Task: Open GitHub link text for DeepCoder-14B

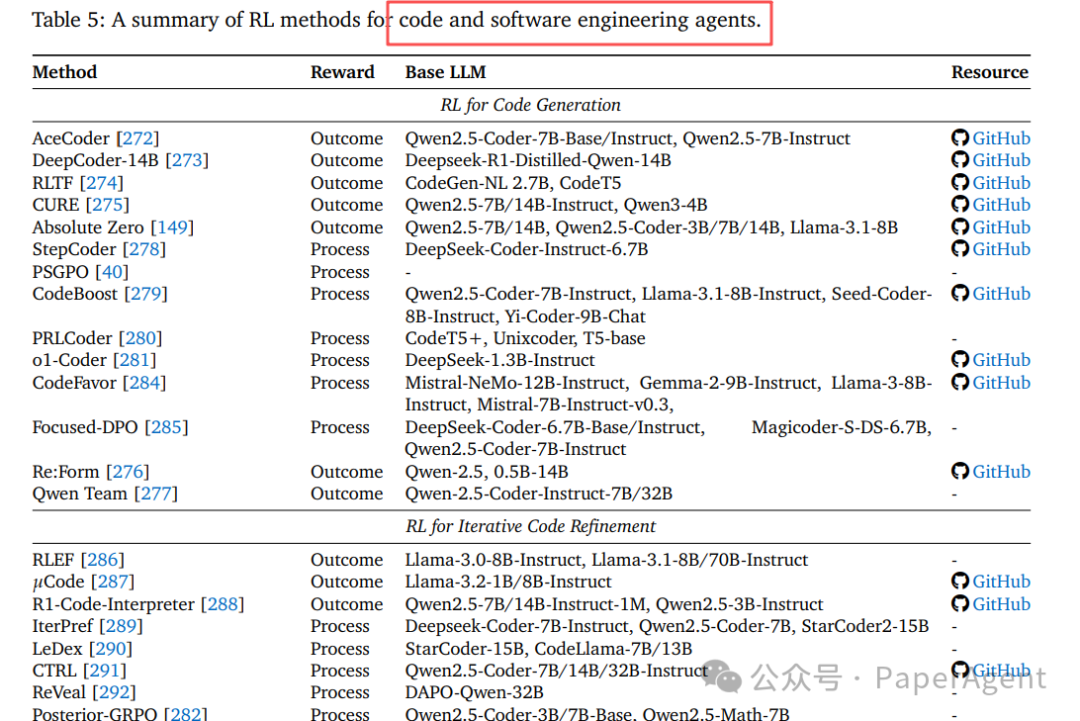Action: tap(1001, 160)
